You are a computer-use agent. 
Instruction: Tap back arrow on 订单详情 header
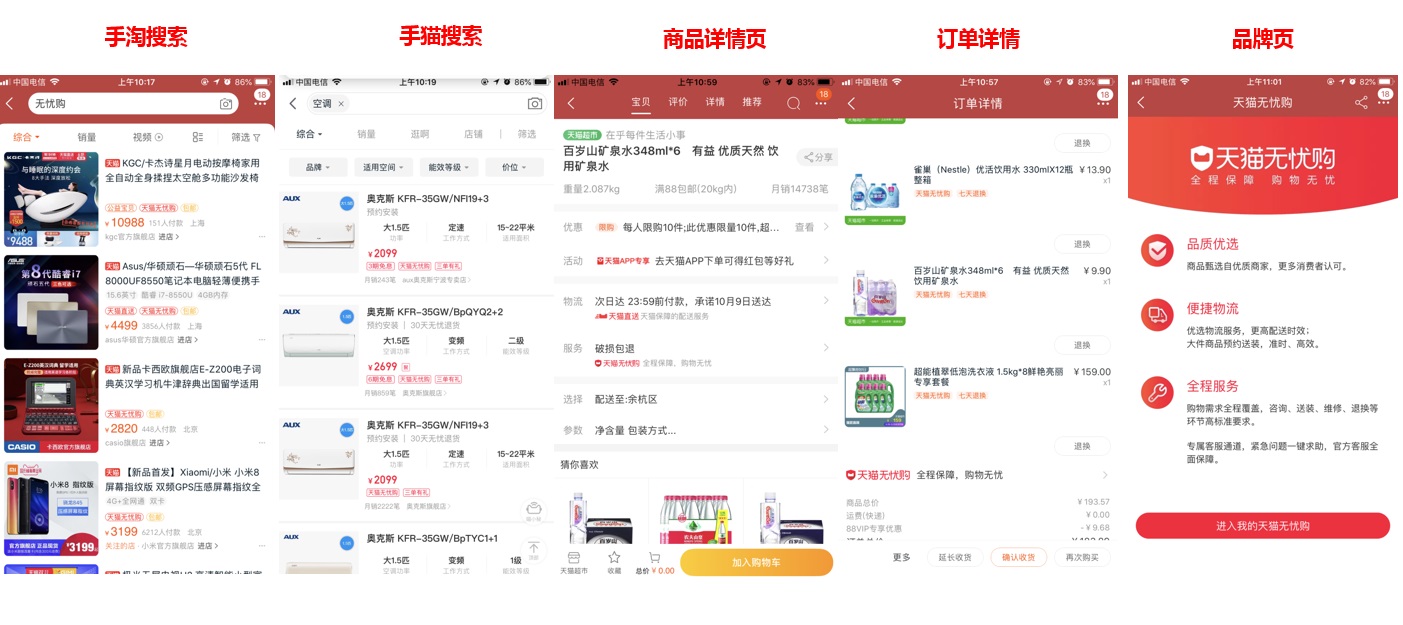pyautogui.click(x=851, y=104)
